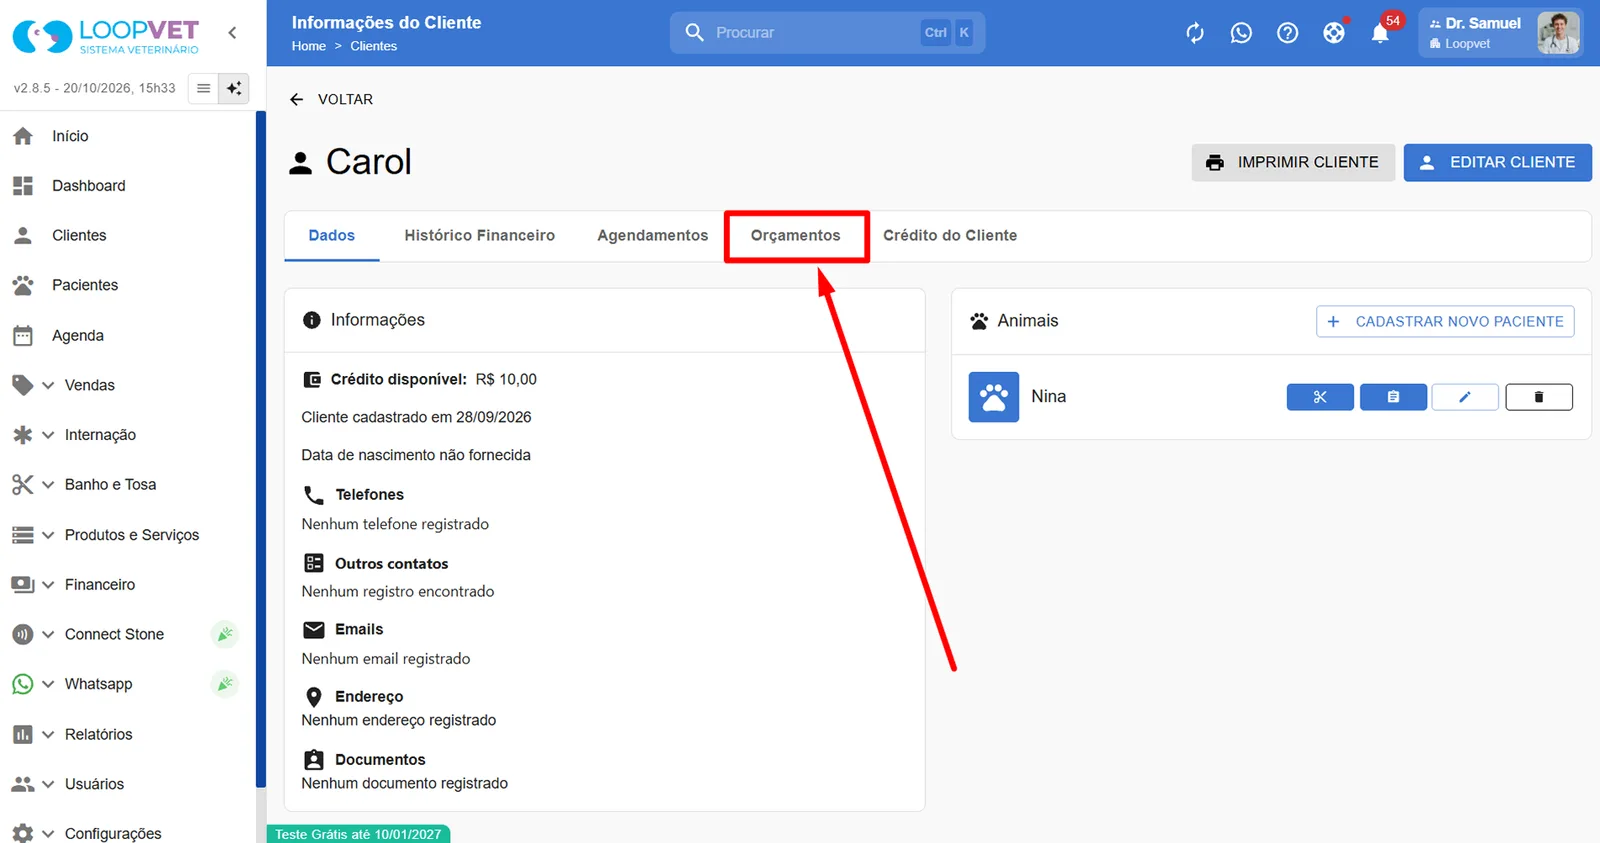Viewport: 1600px width, 843px height.
Task: Open Agenda in the sidebar
Action: pos(77,336)
